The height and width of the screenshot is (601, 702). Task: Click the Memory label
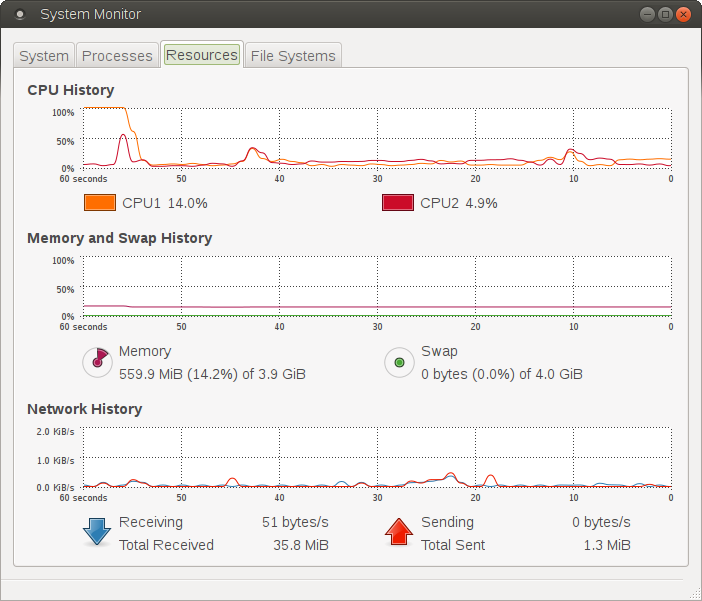coord(145,351)
